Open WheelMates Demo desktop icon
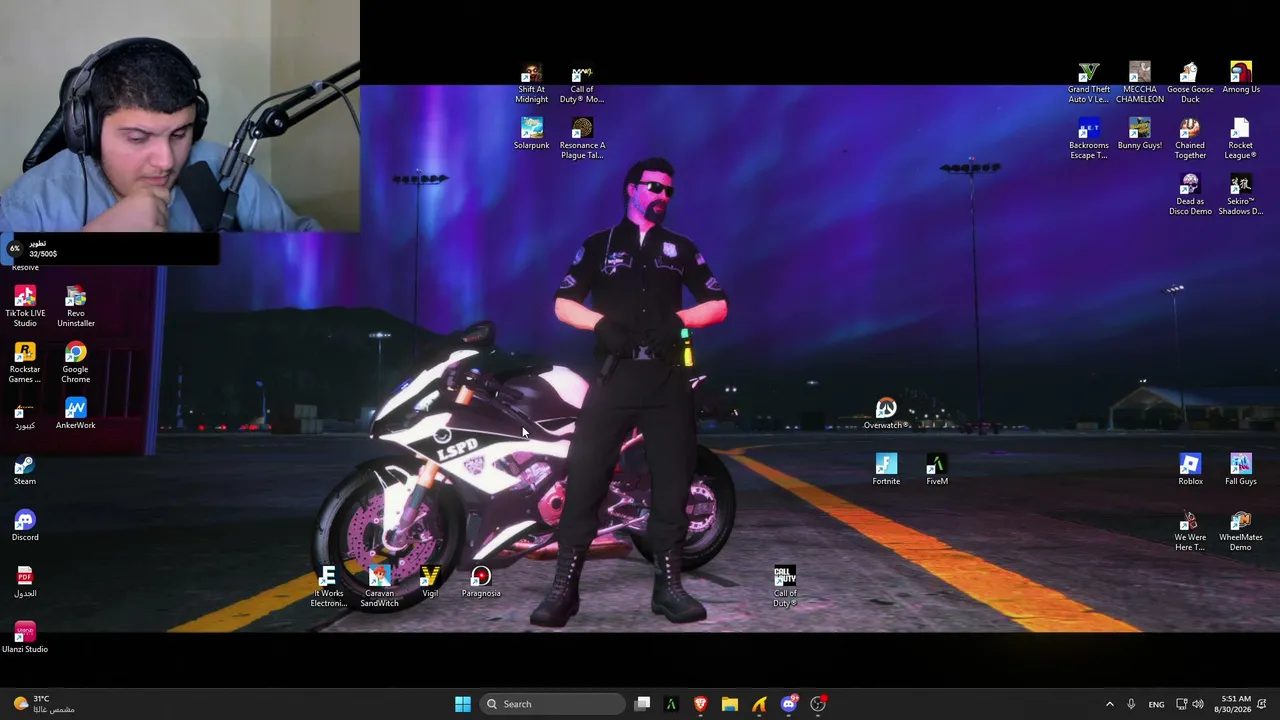 (1241, 531)
